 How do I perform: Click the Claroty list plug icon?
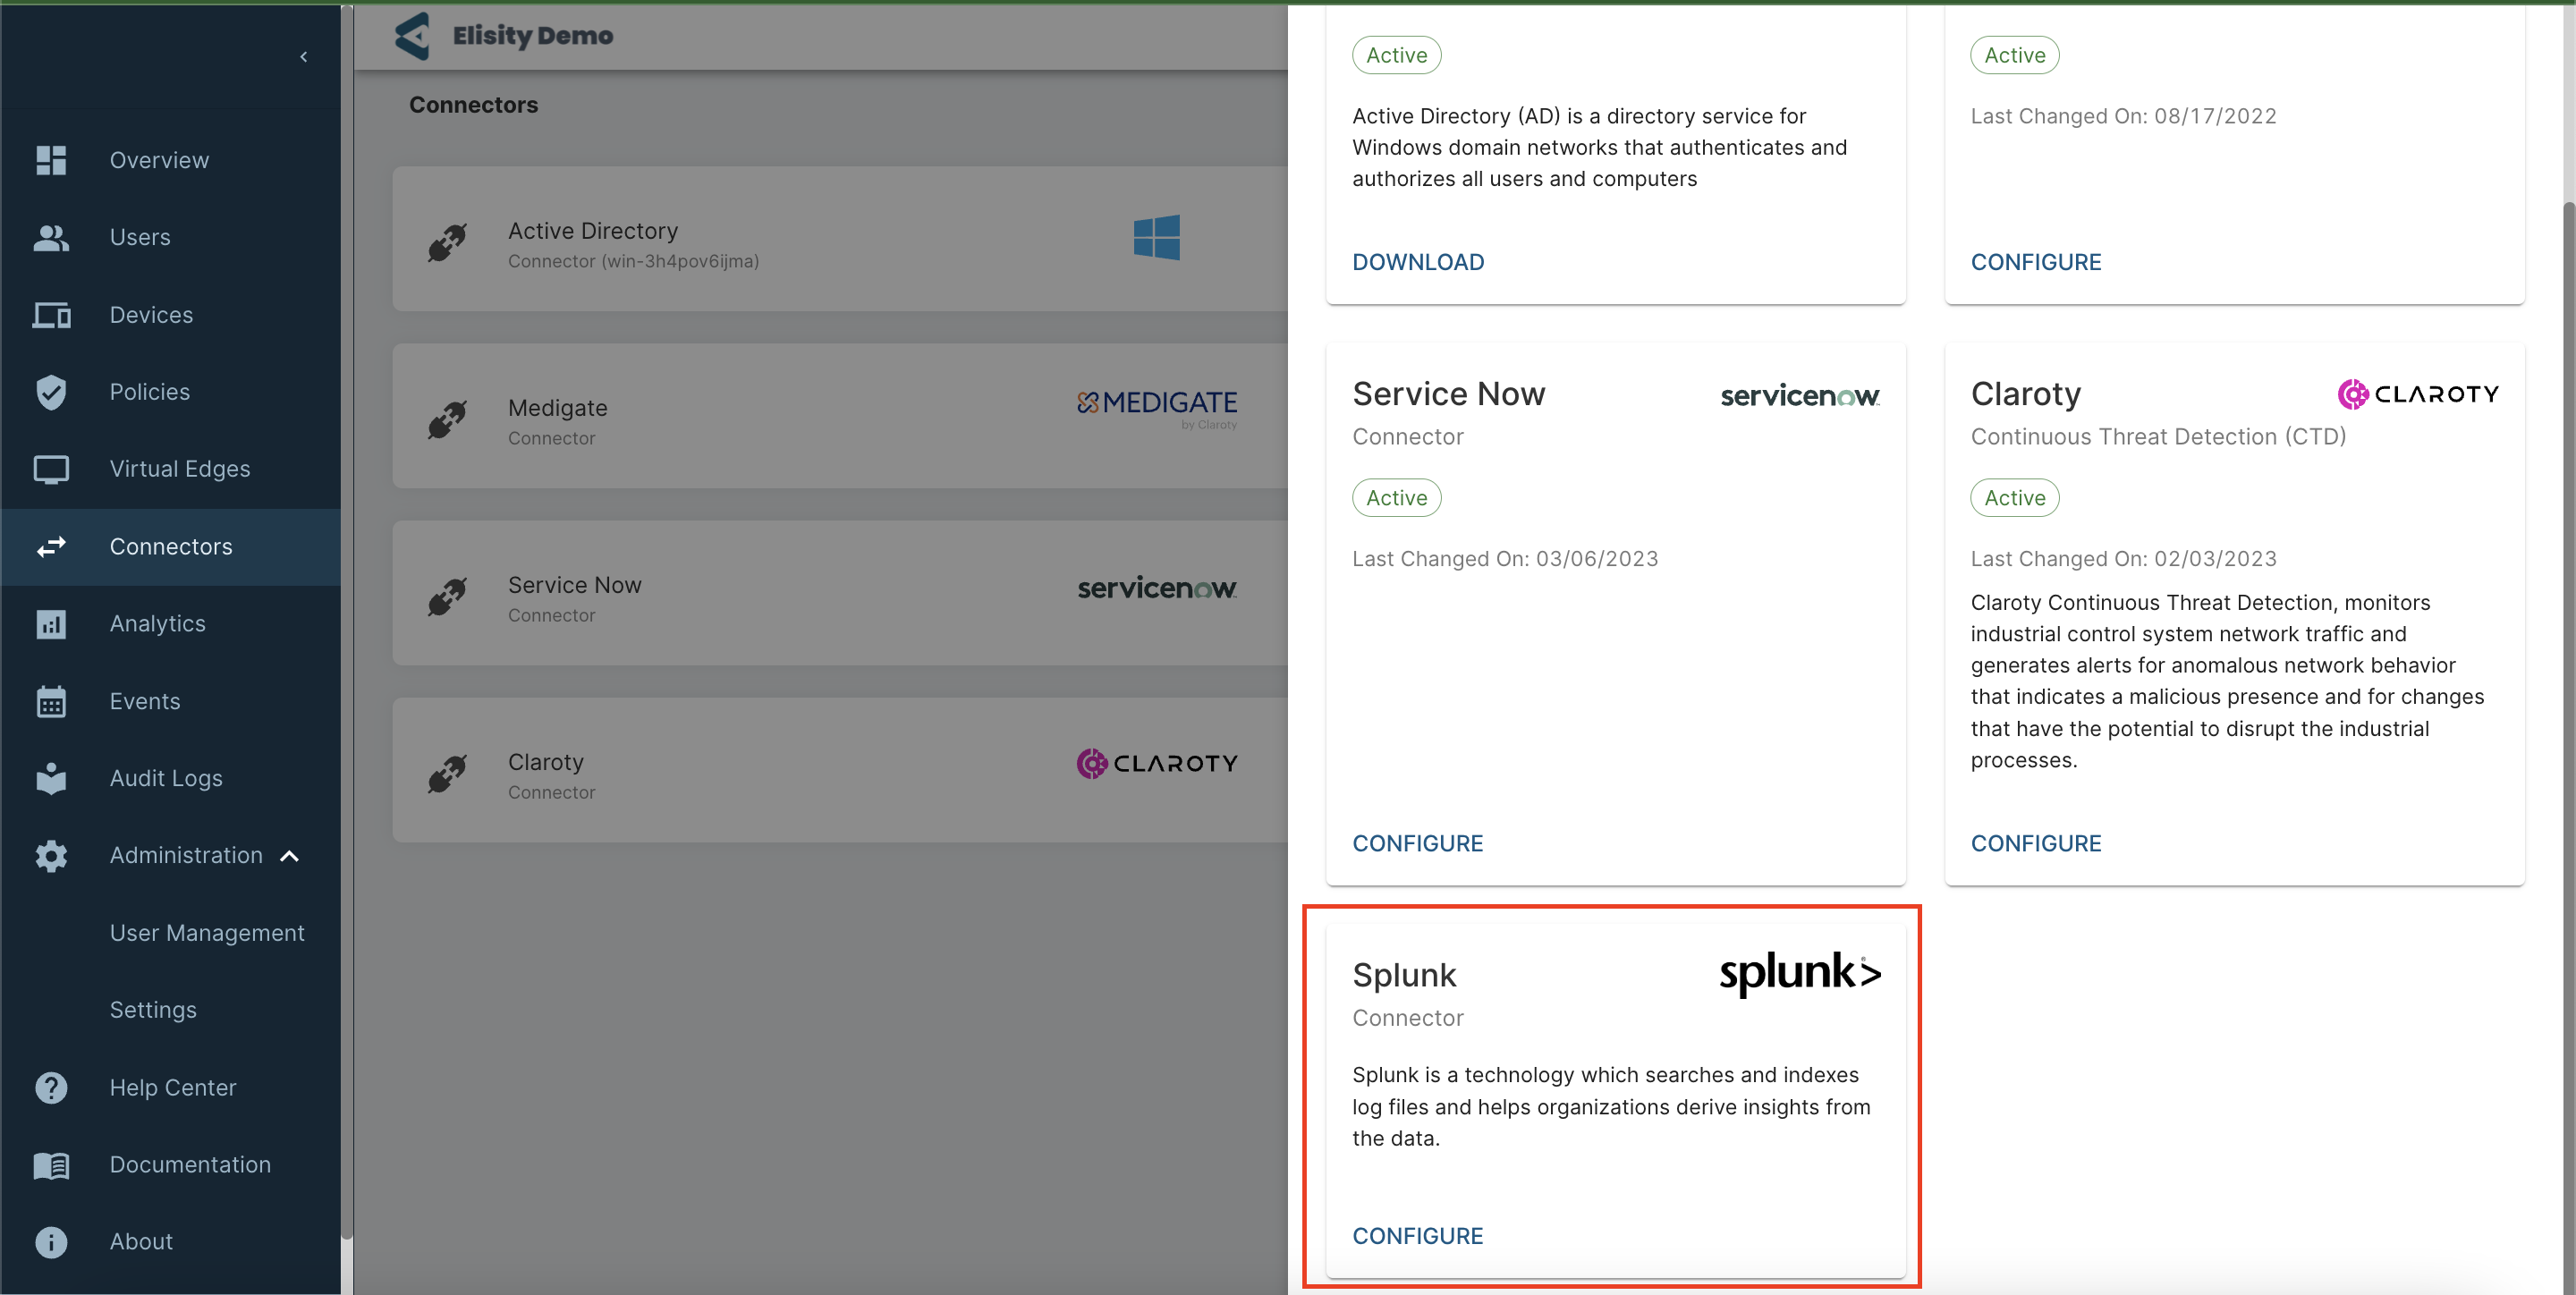coord(447,774)
